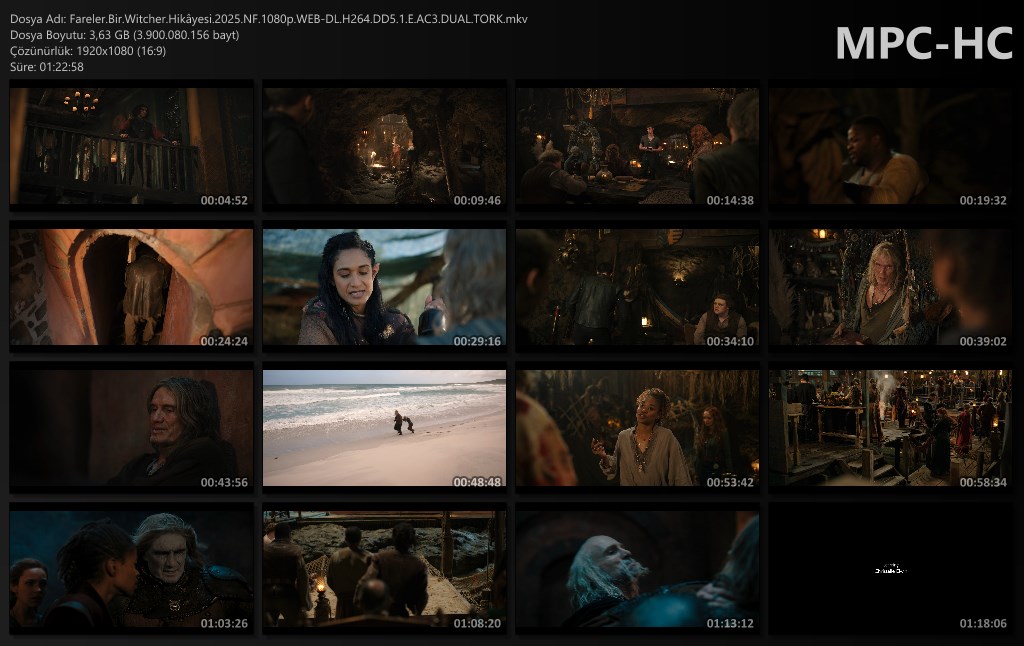This screenshot has height=646, width=1024.
Task: Select the thumbnail stamped 00:04:52
Action: point(131,146)
